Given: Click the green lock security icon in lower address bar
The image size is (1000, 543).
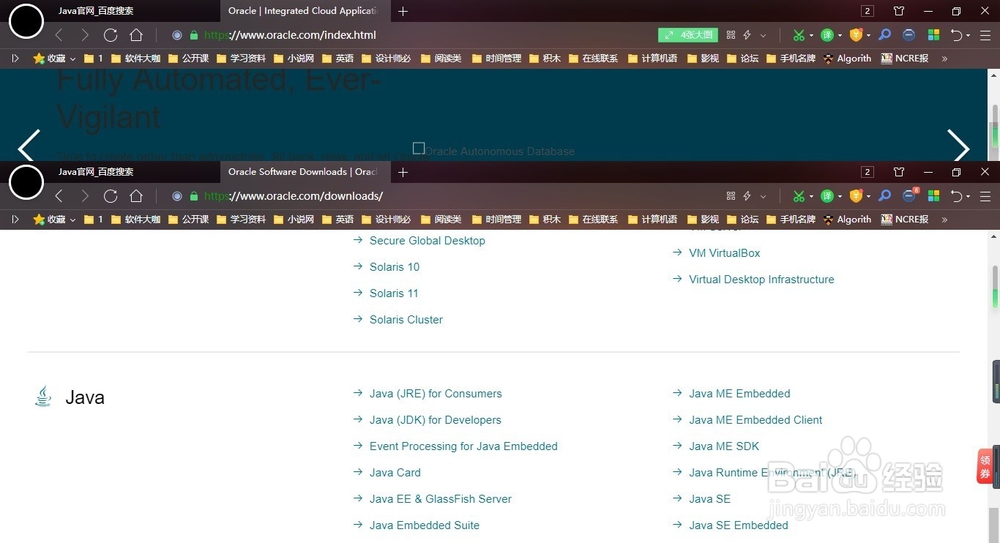Looking at the screenshot, I should tap(194, 197).
